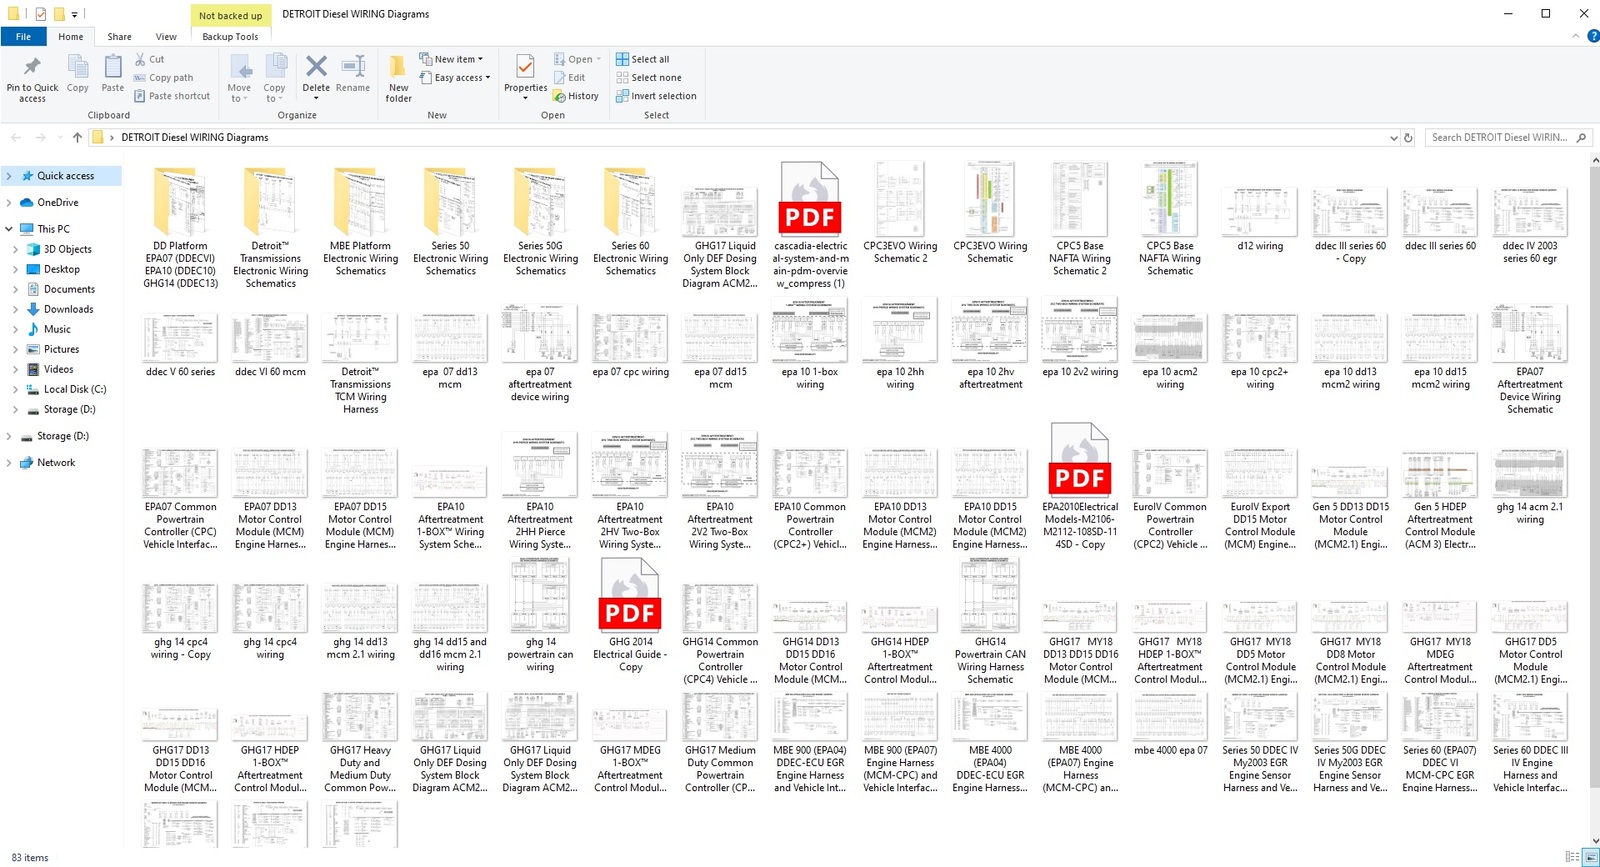This screenshot has width=1600, height=867.
Task: Switch to large icons view in status bar
Action: click(x=1590, y=857)
